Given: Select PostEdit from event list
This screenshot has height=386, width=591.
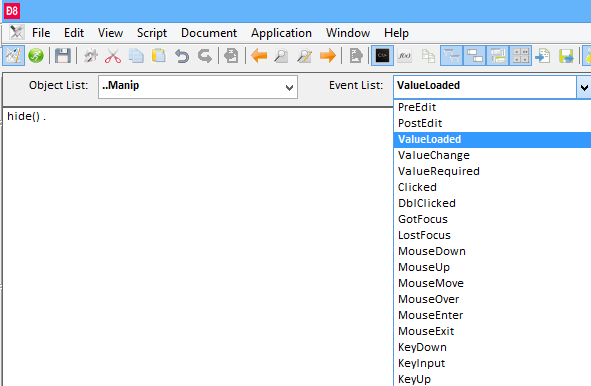Looking at the screenshot, I should pos(492,123).
